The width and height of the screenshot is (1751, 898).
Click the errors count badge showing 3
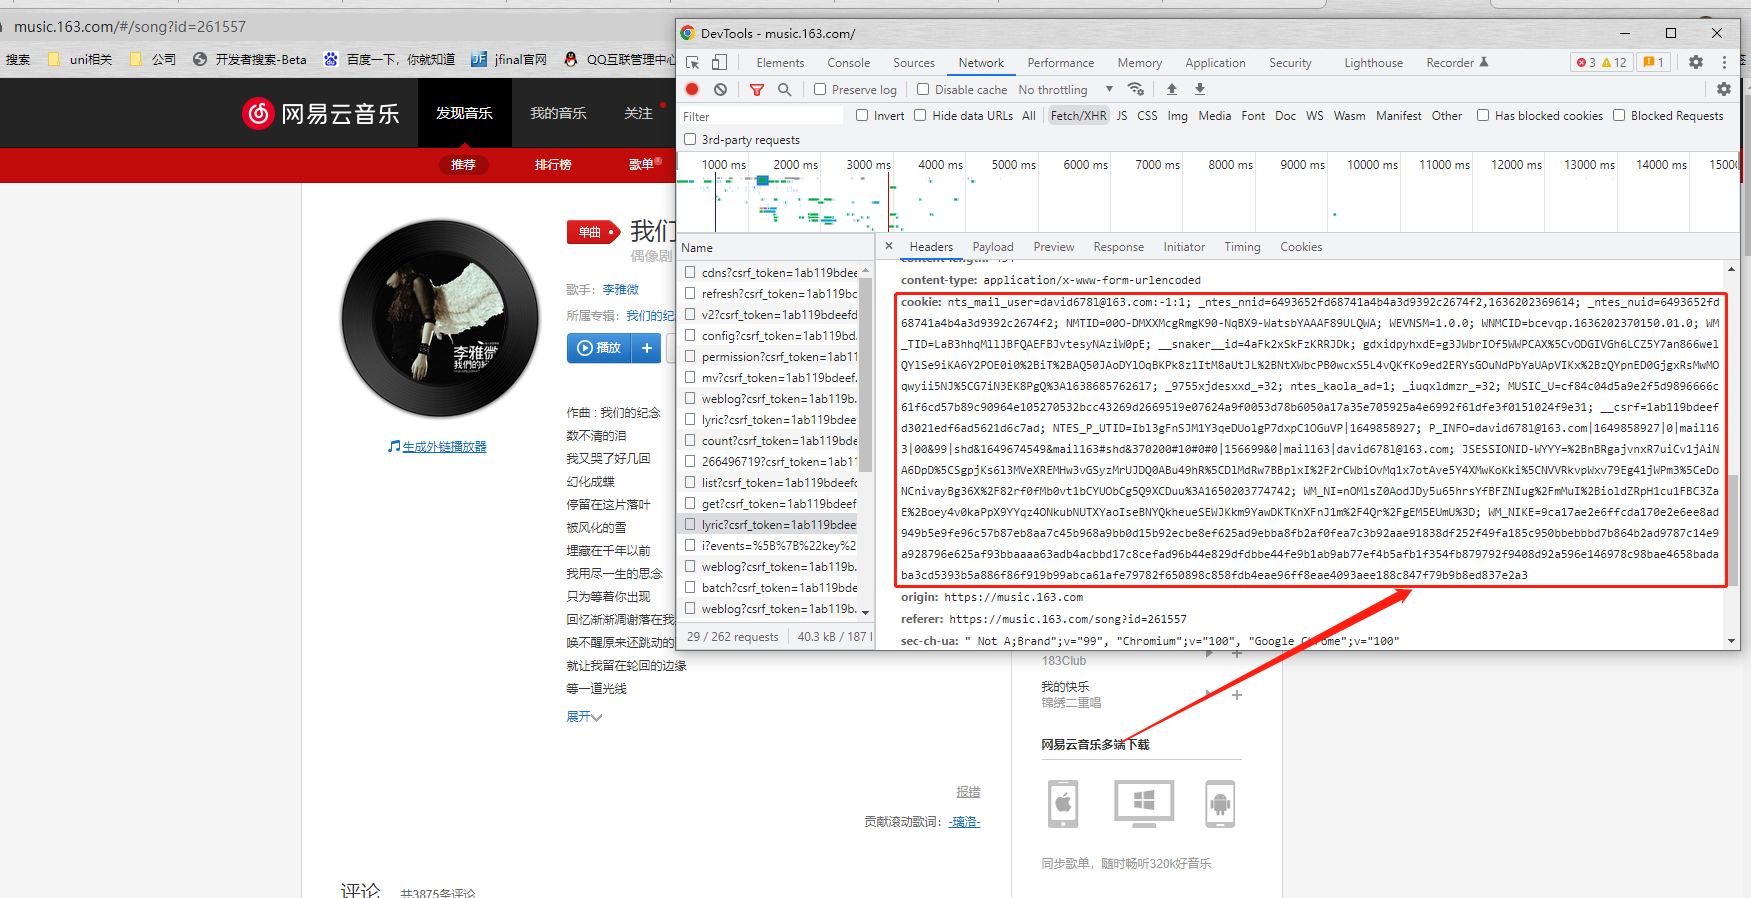tap(1585, 62)
